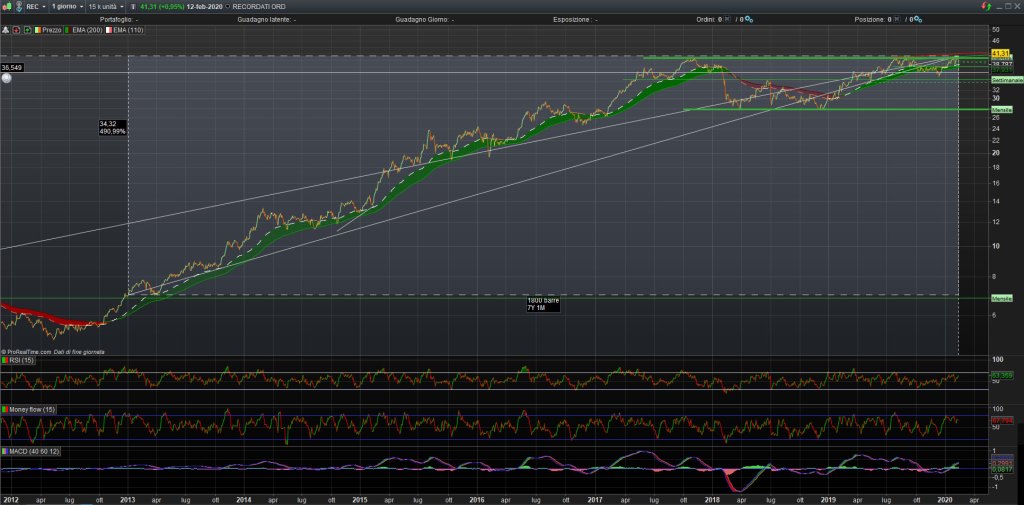Click the wrench settings icon above chart
The image size is (1024, 505).
6,31
